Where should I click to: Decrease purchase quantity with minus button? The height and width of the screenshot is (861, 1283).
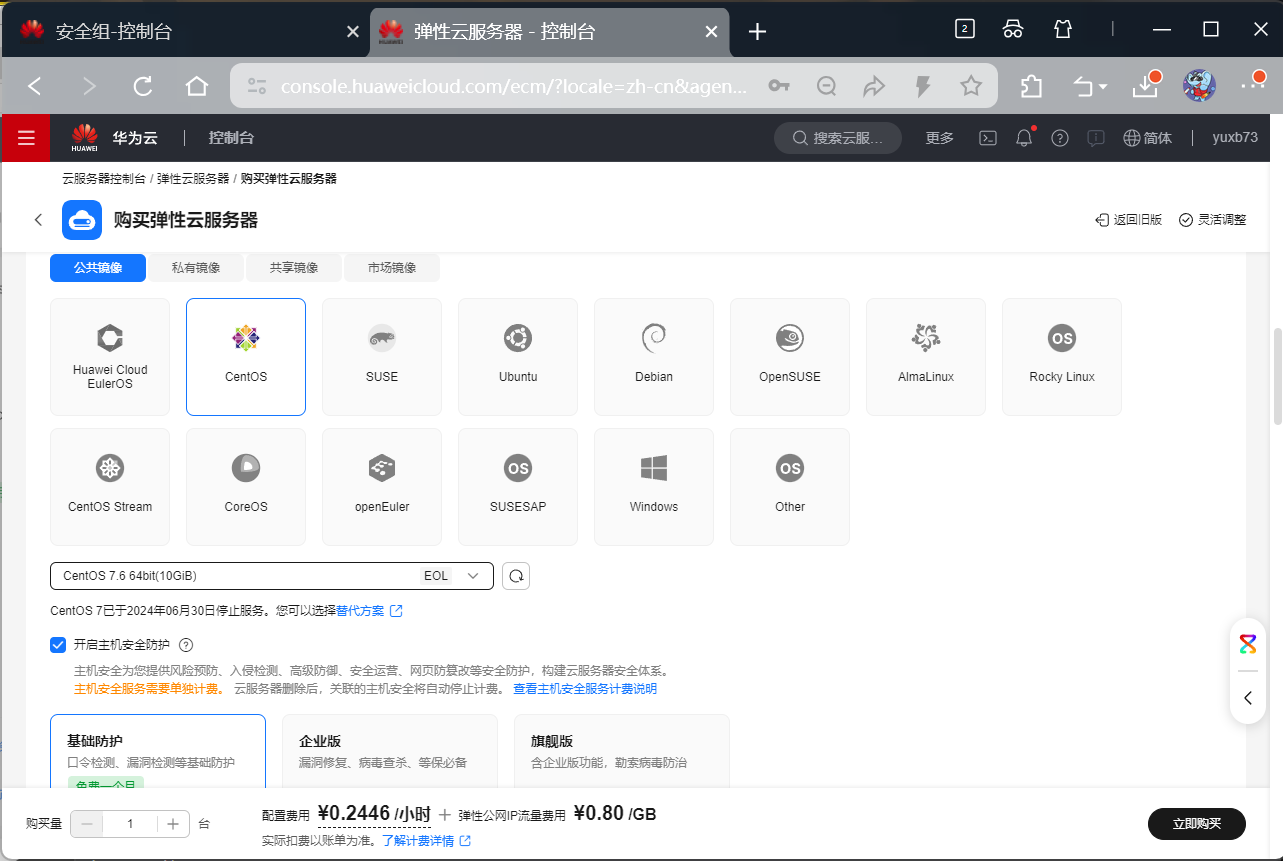[x=87, y=824]
